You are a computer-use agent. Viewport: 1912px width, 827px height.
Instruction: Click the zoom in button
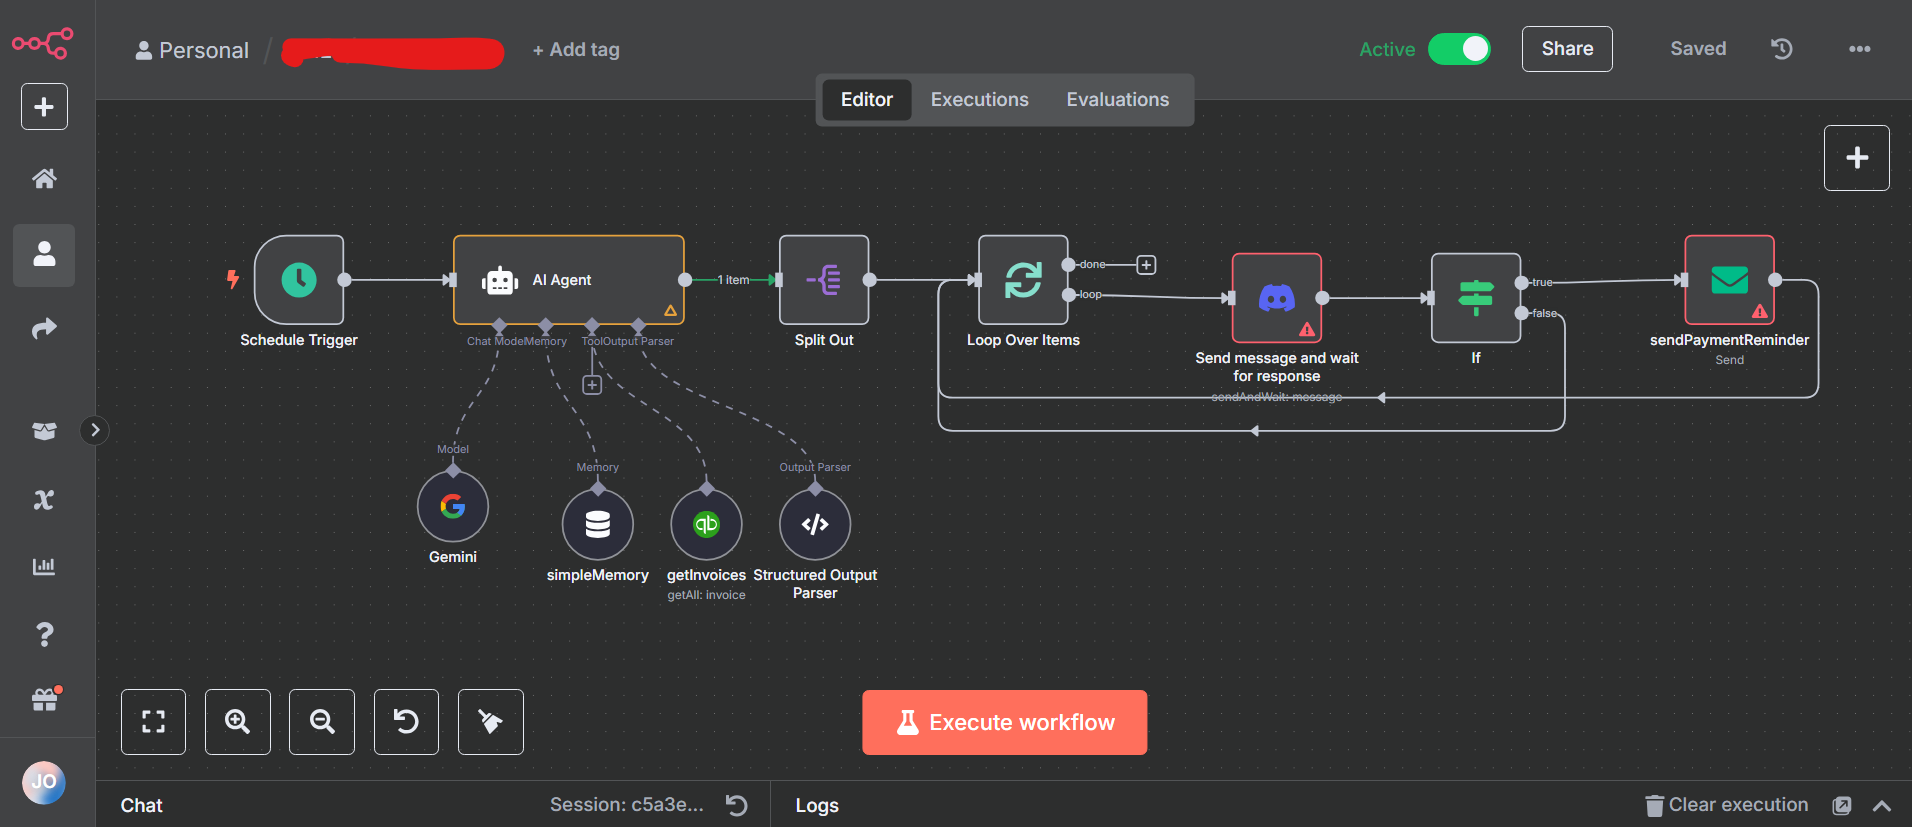tap(237, 722)
